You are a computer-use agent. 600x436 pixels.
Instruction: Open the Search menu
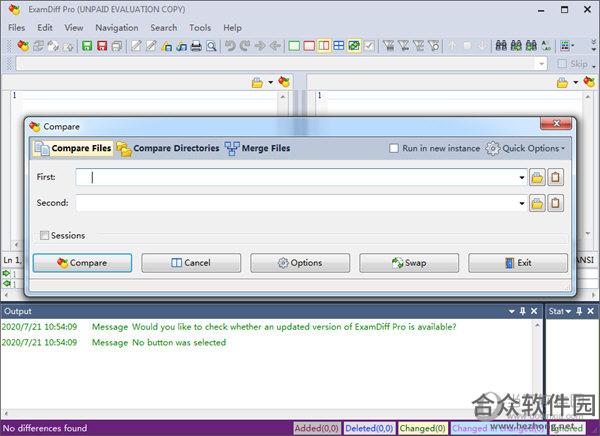click(164, 28)
